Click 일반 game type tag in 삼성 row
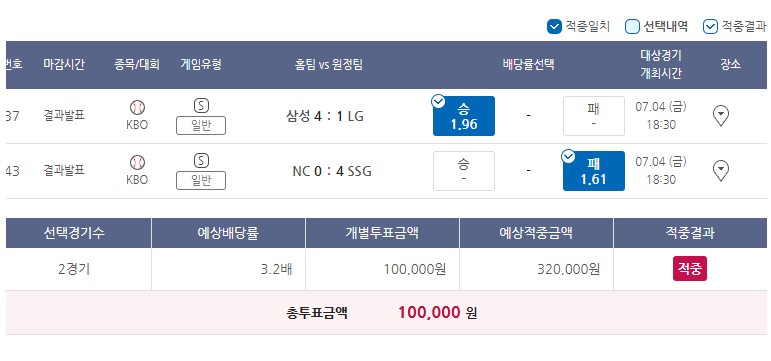The image size is (771, 361). (201, 125)
